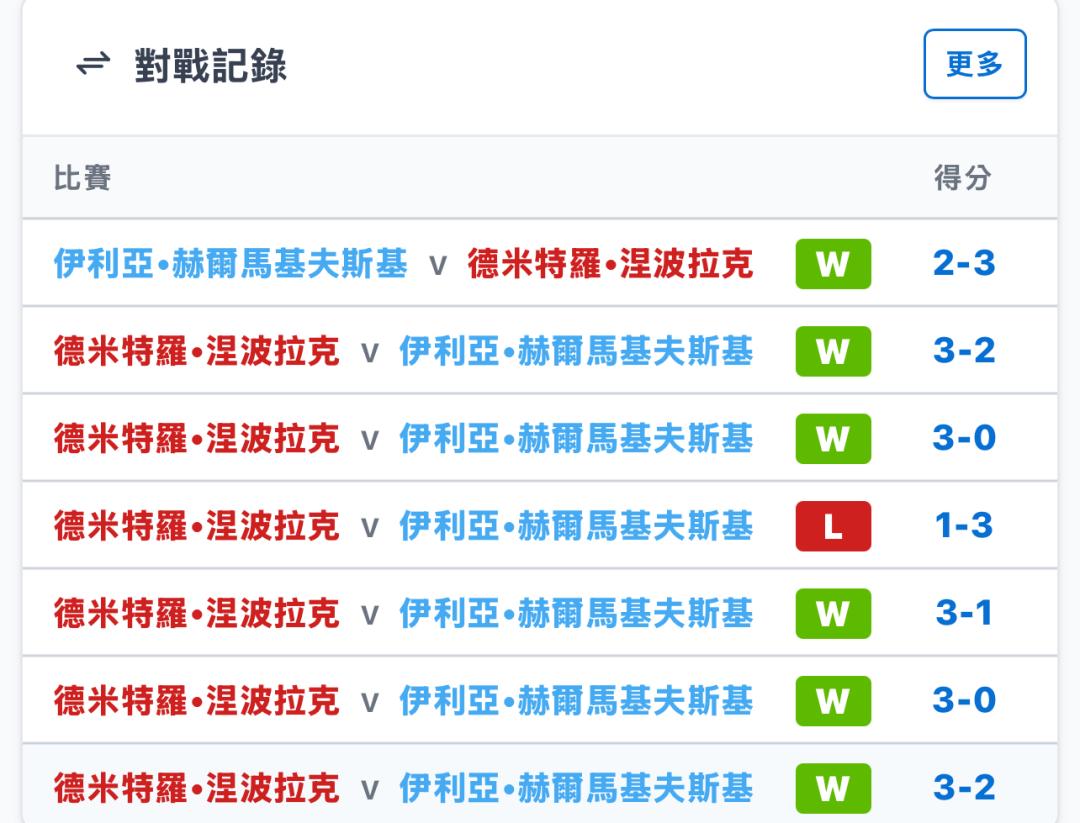Open the 2-3 score link
The height and width of the screenshot is (823, 1080).
(964, 263)
